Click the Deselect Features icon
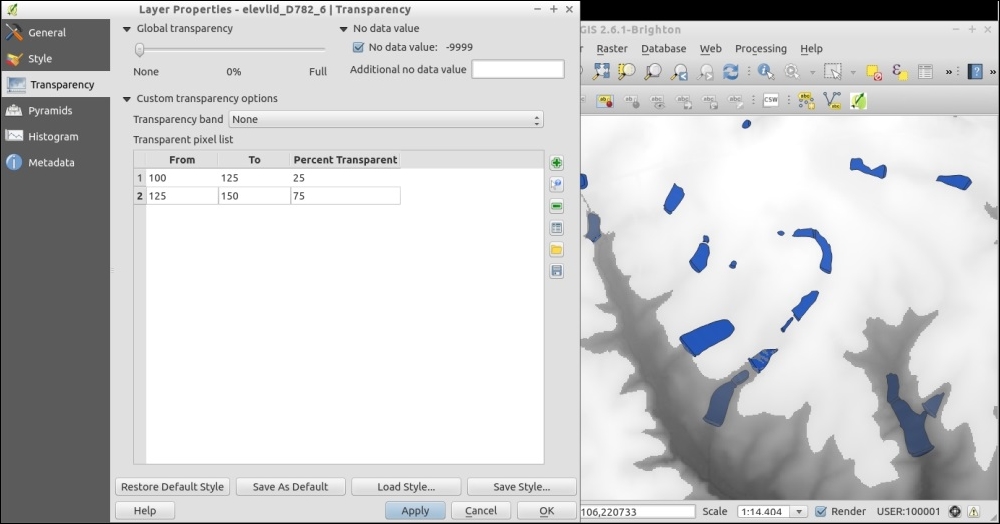The width and height of the screenshot is (1000, 524). [x=873, y=72]
